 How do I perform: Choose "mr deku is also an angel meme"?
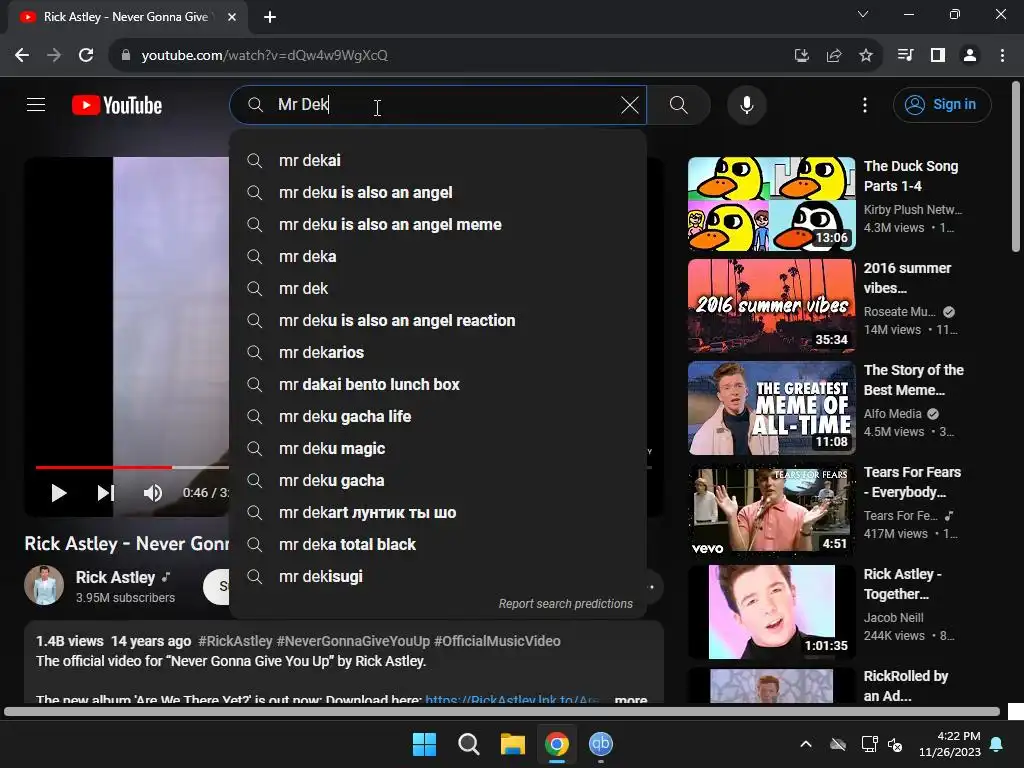438,224
